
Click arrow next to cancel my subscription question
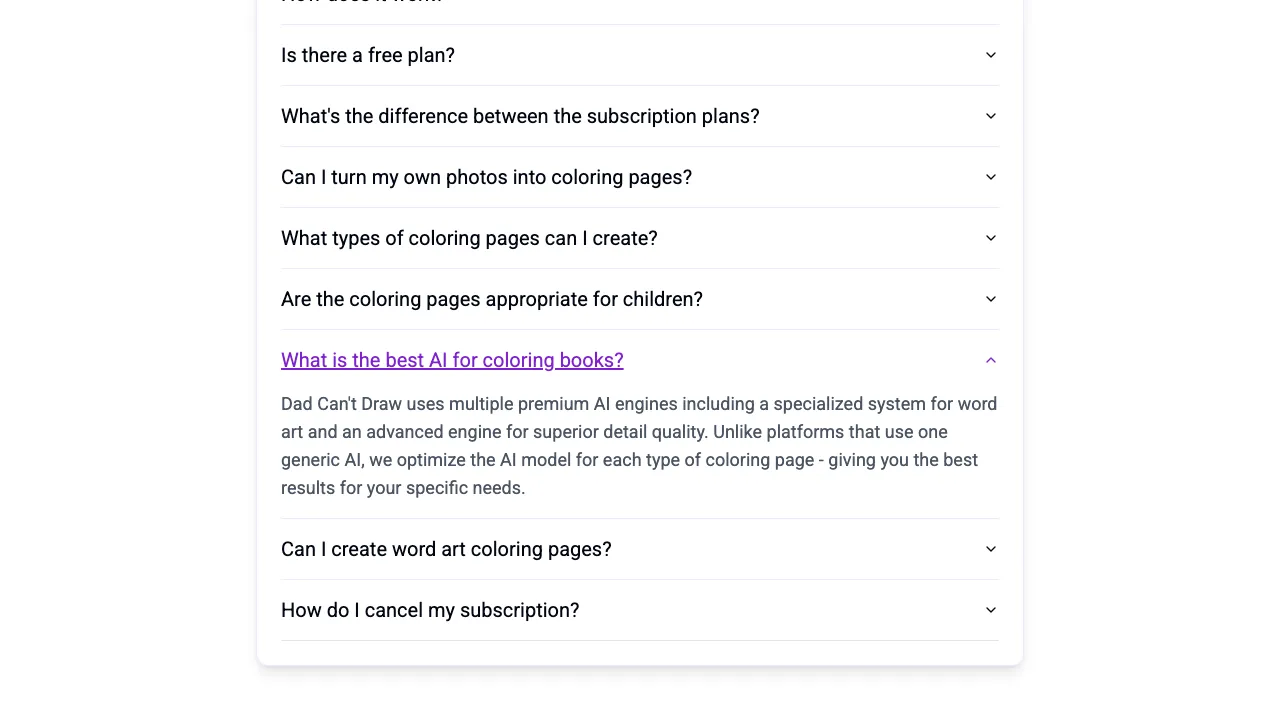pyautogui.click(x=990, y=610)
